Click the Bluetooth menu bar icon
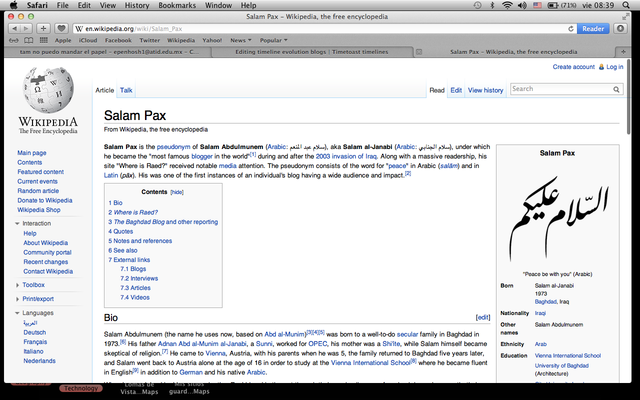640x400 pixels. 492,5
